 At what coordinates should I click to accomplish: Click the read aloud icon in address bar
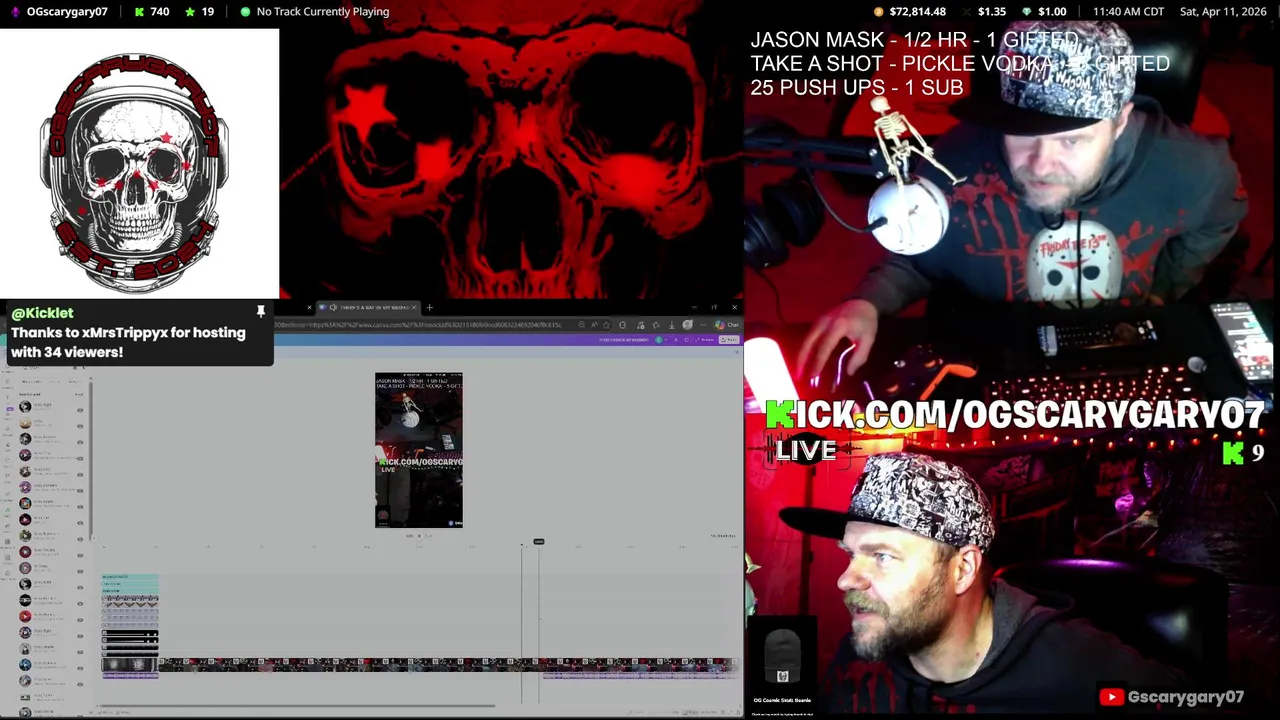click(x=594, y=325)
